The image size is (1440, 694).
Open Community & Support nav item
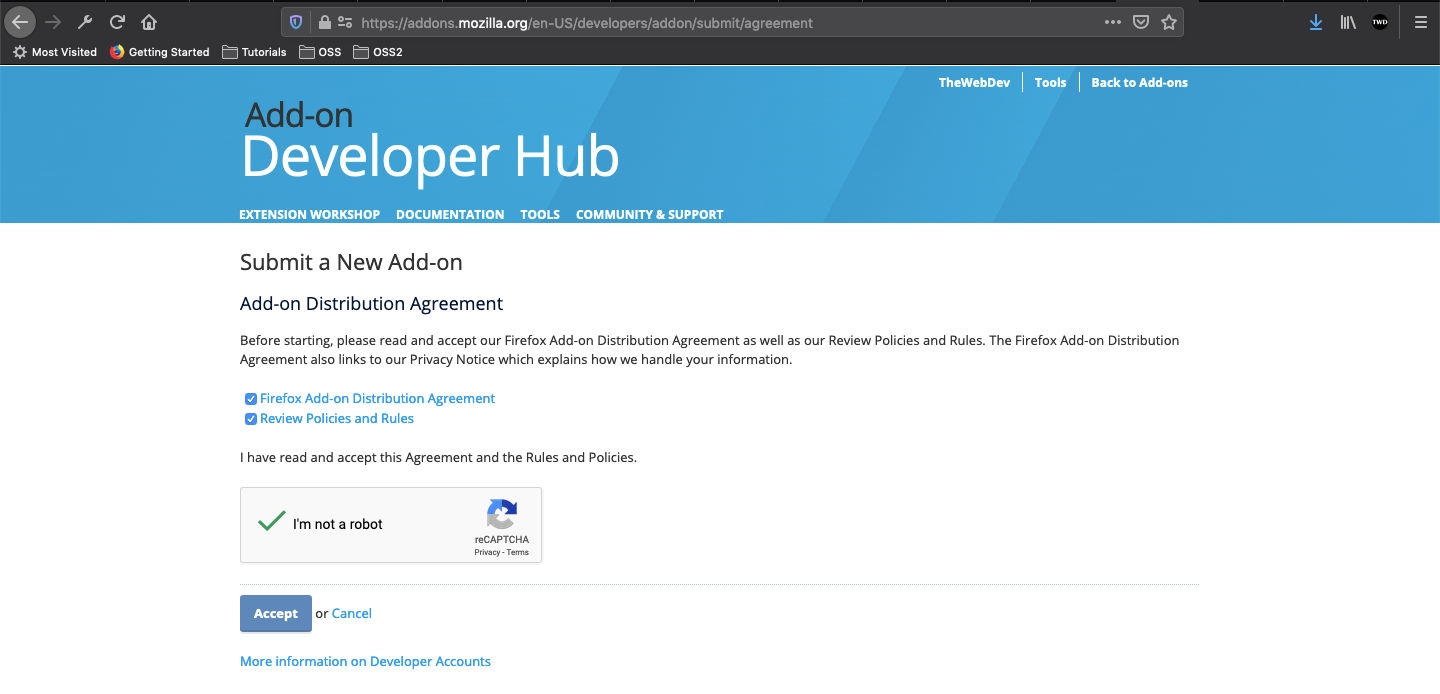(649, 214)
